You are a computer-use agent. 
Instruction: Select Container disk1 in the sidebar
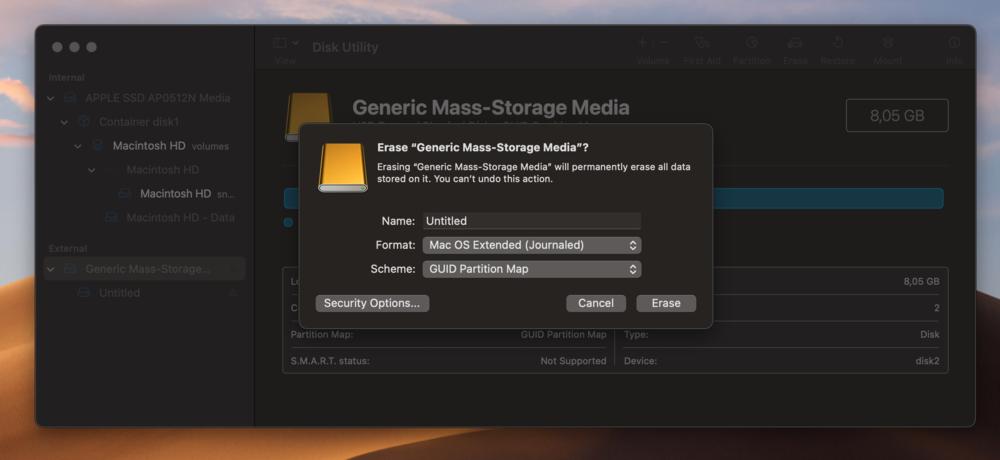click(x=139, y=122)
